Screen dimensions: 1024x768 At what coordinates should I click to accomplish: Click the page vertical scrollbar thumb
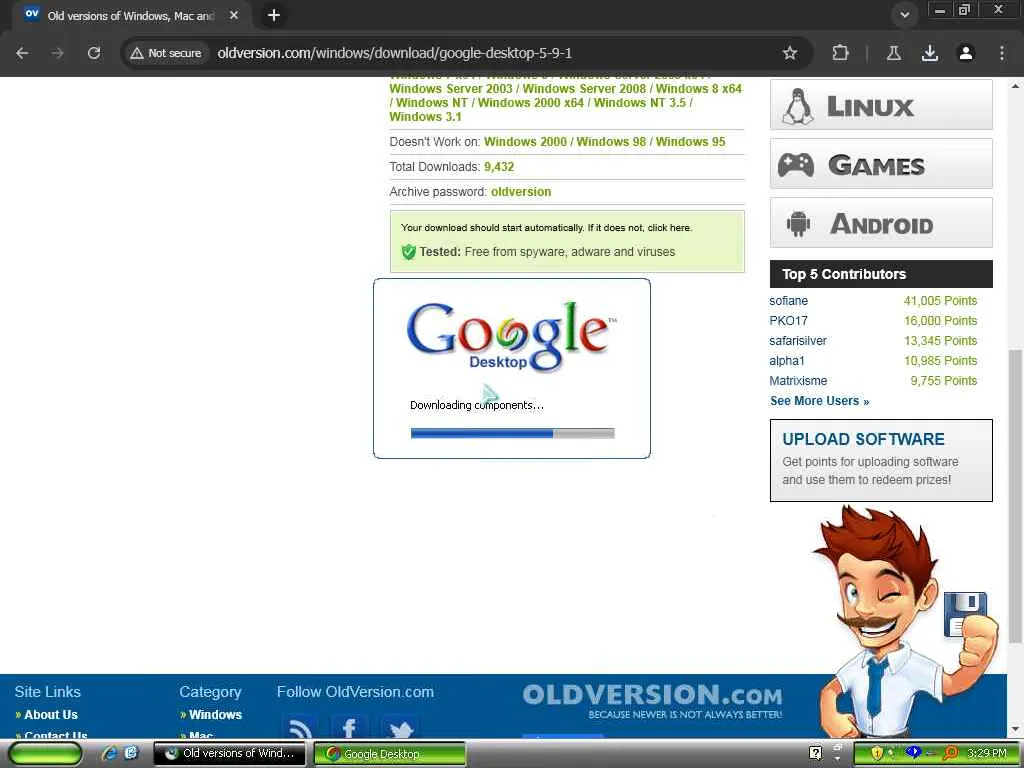click(1015, 496)
